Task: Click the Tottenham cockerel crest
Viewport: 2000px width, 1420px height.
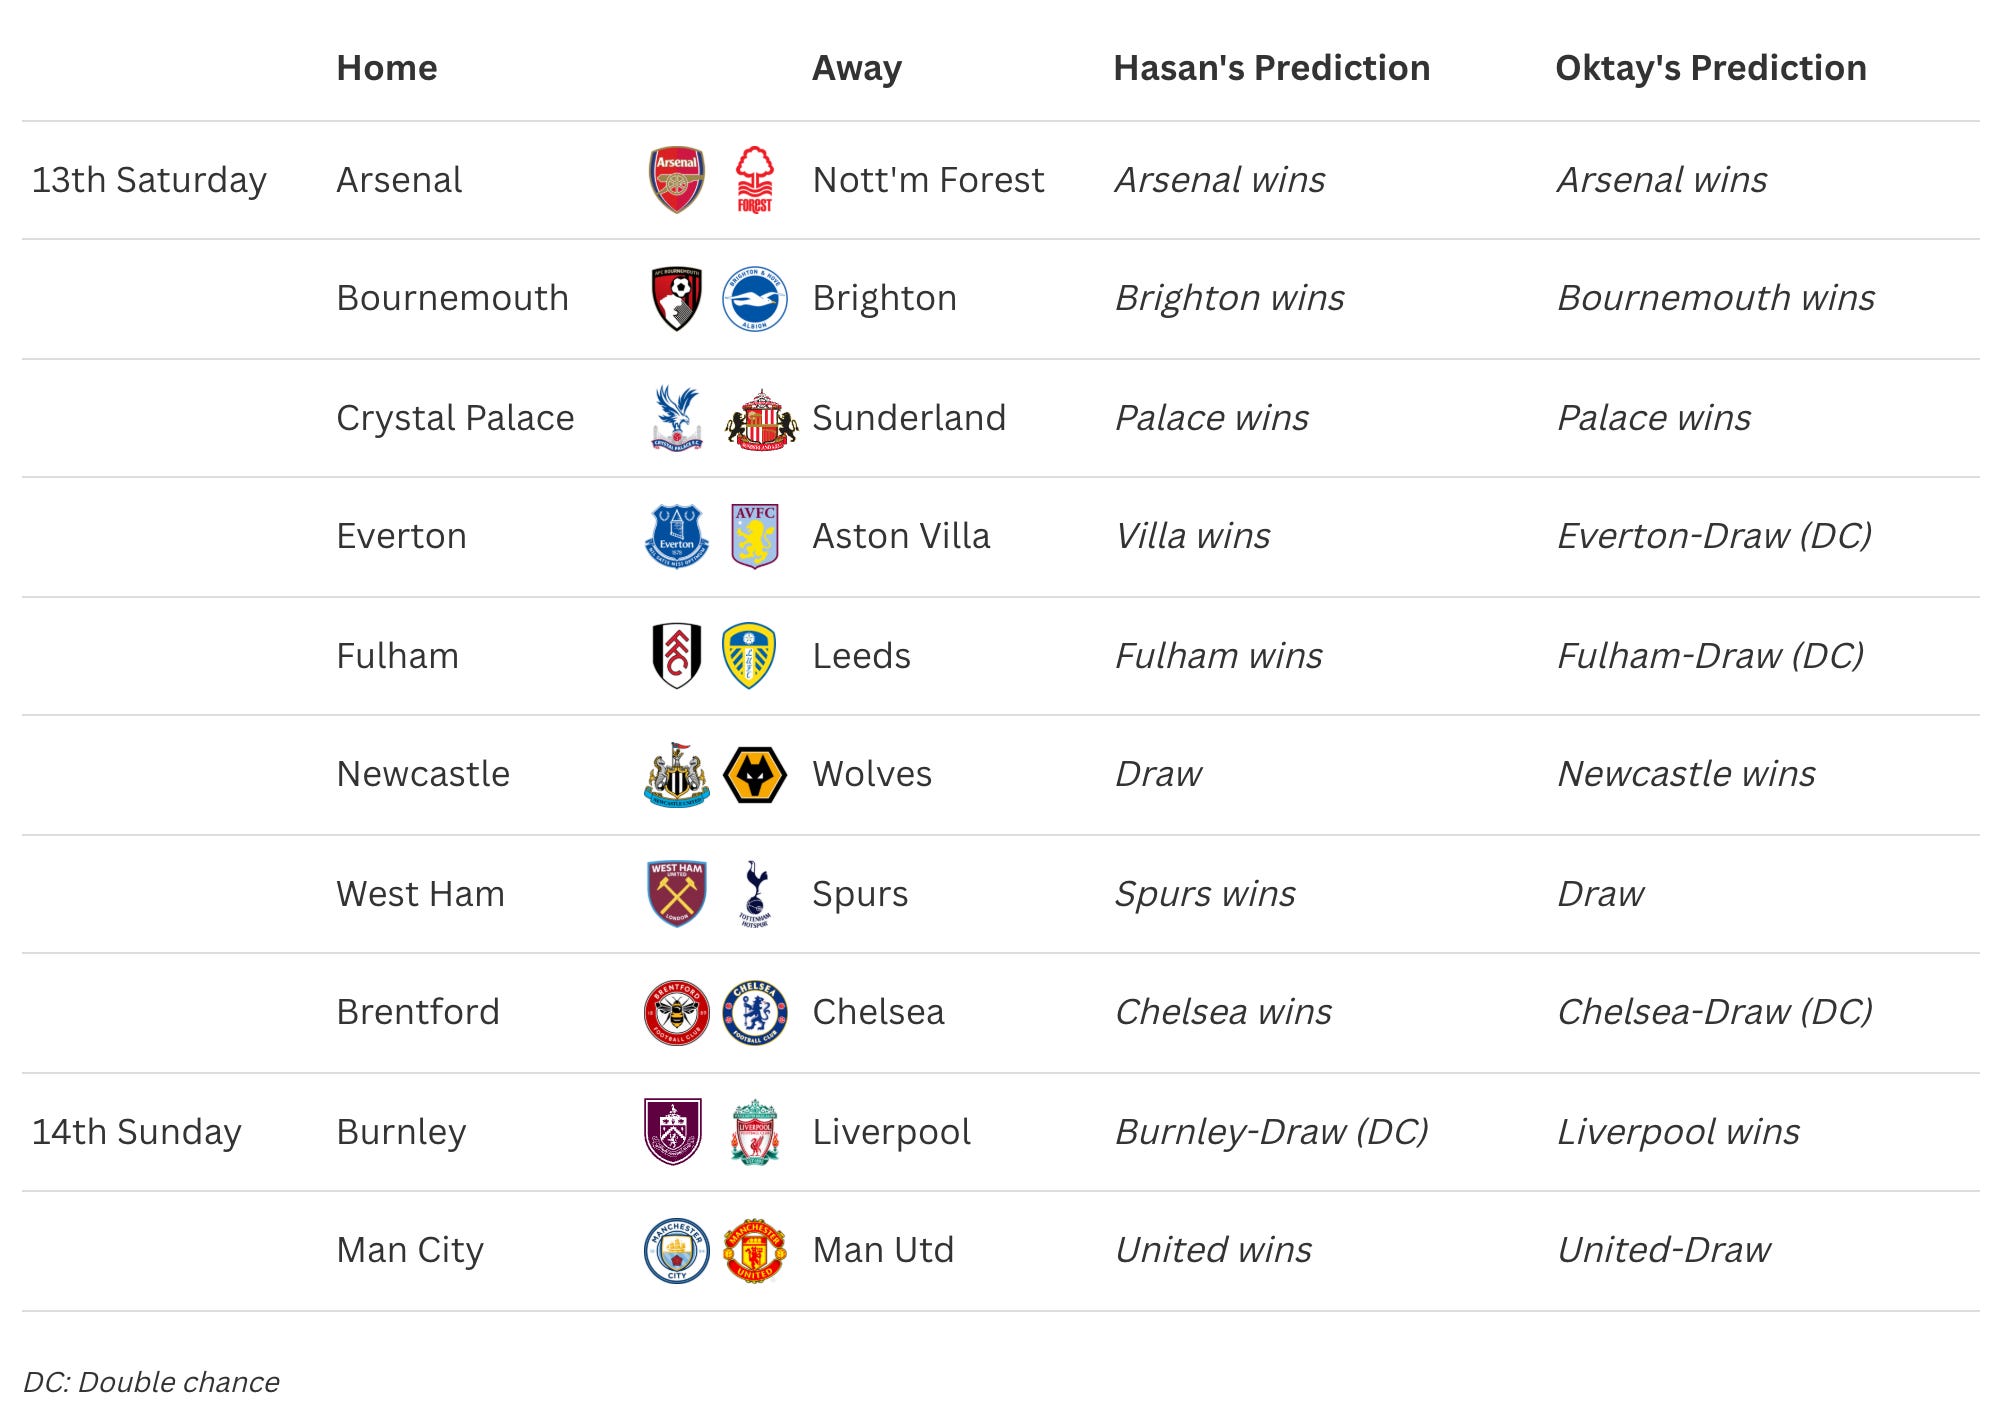Action: click(x=754, y=893)
